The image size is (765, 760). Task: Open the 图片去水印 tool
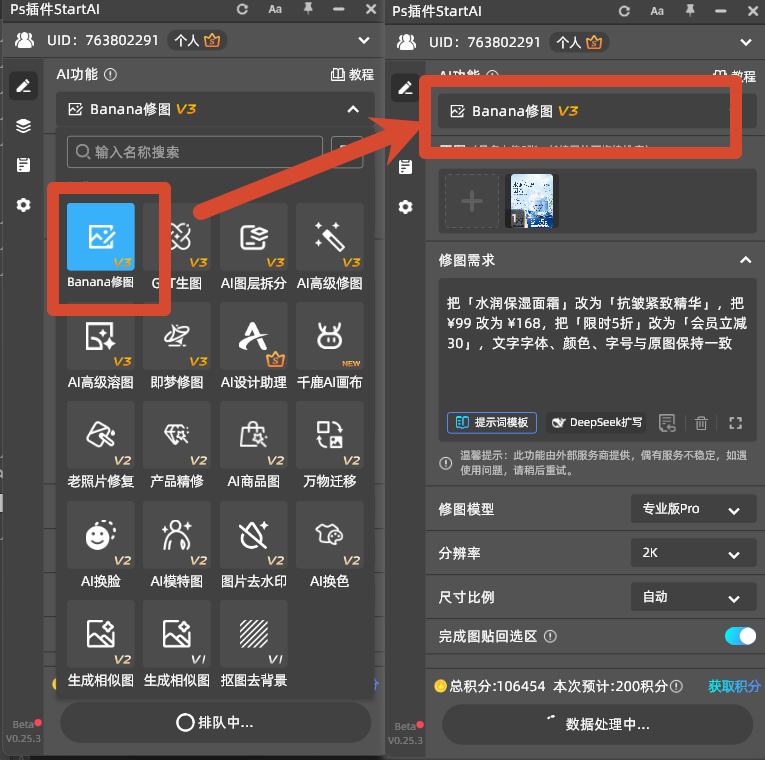(254, 535)
